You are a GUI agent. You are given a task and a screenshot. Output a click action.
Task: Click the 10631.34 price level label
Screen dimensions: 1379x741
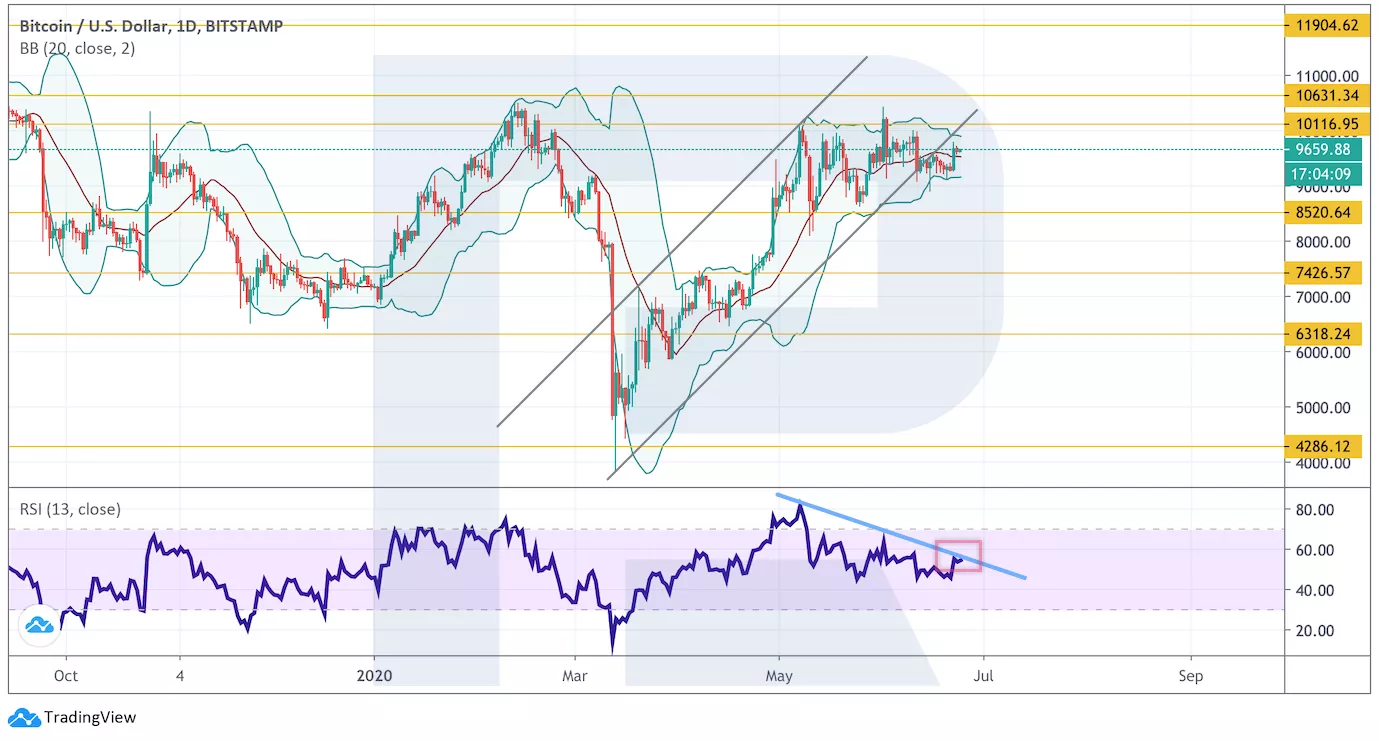pyautogui.click(x=1323, y=95)
